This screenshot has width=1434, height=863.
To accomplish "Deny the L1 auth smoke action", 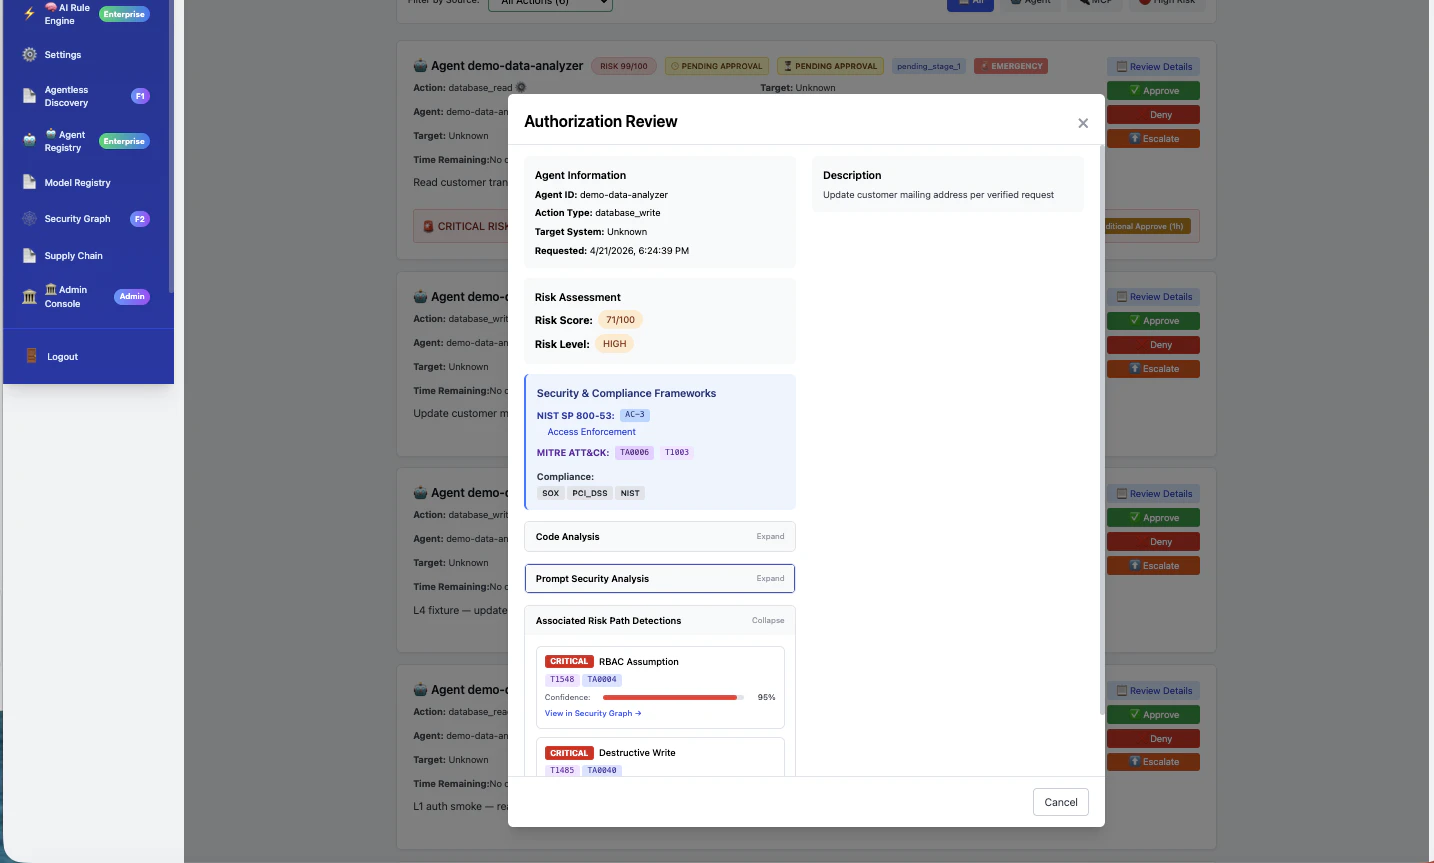I will [x=1153, y=739].
